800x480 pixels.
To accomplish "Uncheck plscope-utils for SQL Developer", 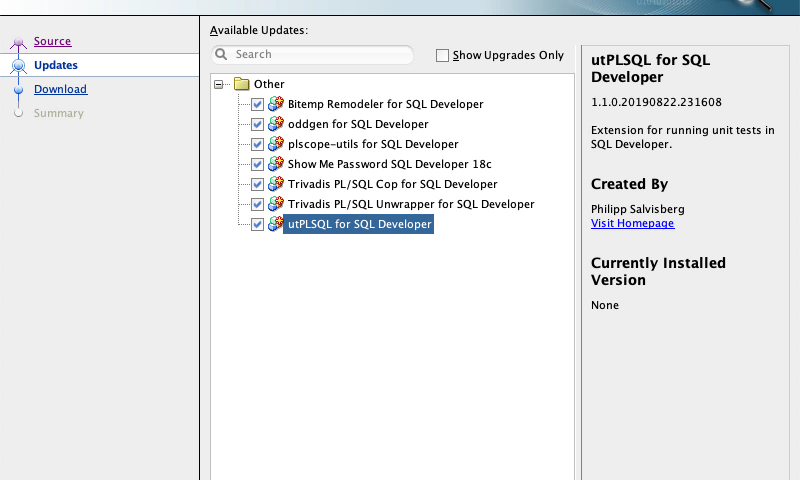I will (x=257, y=144).
